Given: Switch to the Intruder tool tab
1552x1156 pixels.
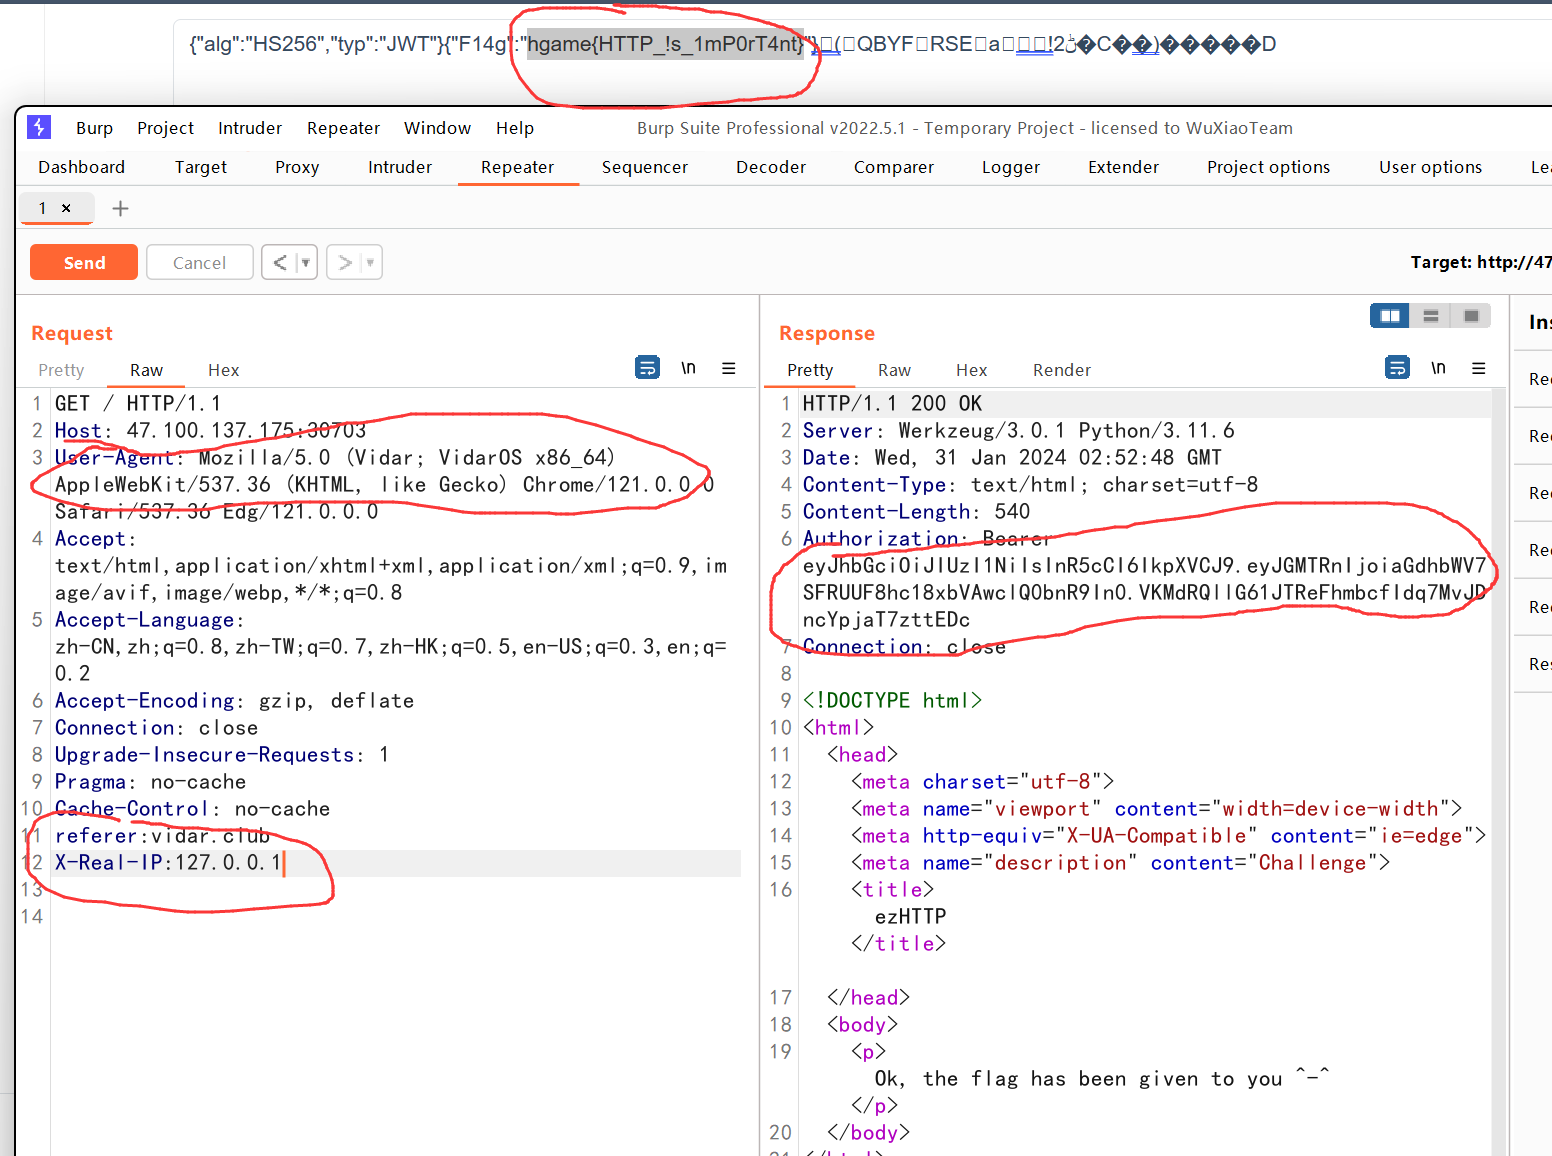Looking at the screenshot, I should (400, 167).
